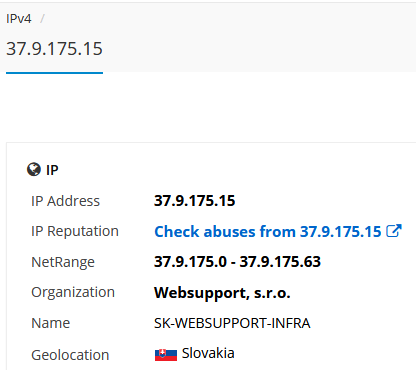This screenshot has width=416, height=370.
Task: Click the IP Reputation field label
Action: click(75, 231)
